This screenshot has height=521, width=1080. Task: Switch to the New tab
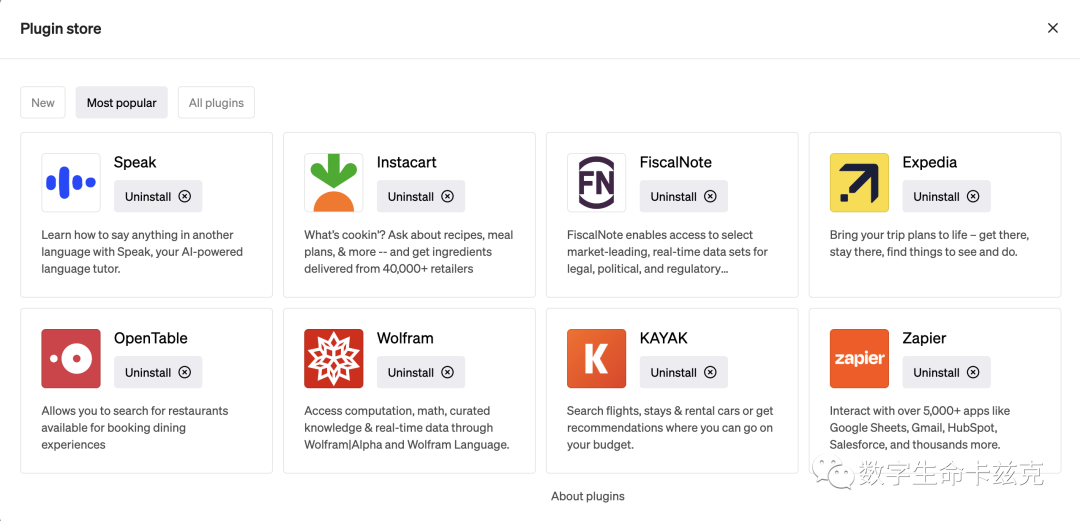pyautogui.click(x=43, y=103)
